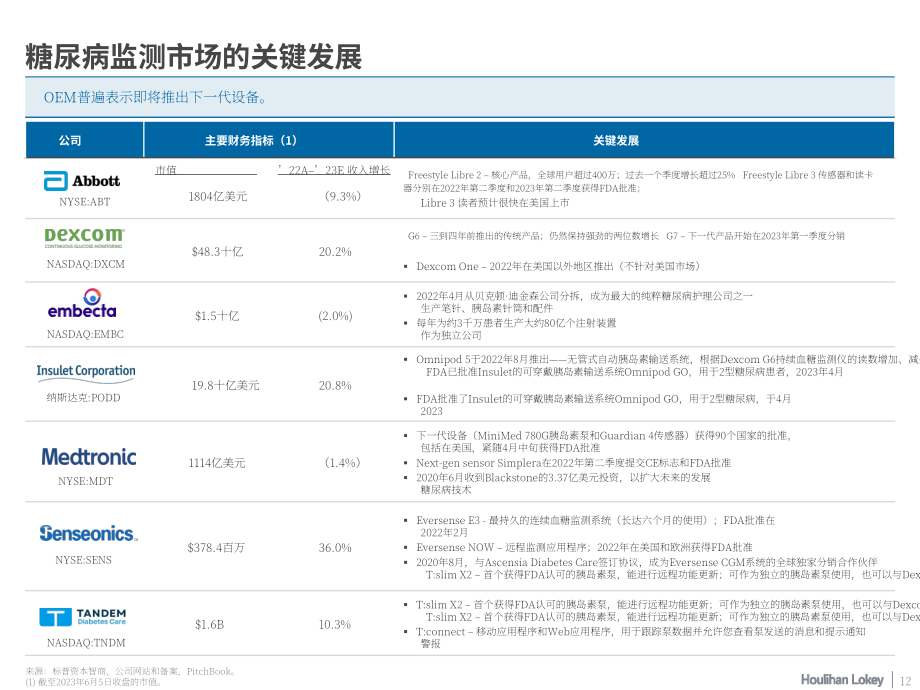Click Abbott growth value (9.3%)
The width and height of the screenshot is (920, 690).
[x=343, y=196]
